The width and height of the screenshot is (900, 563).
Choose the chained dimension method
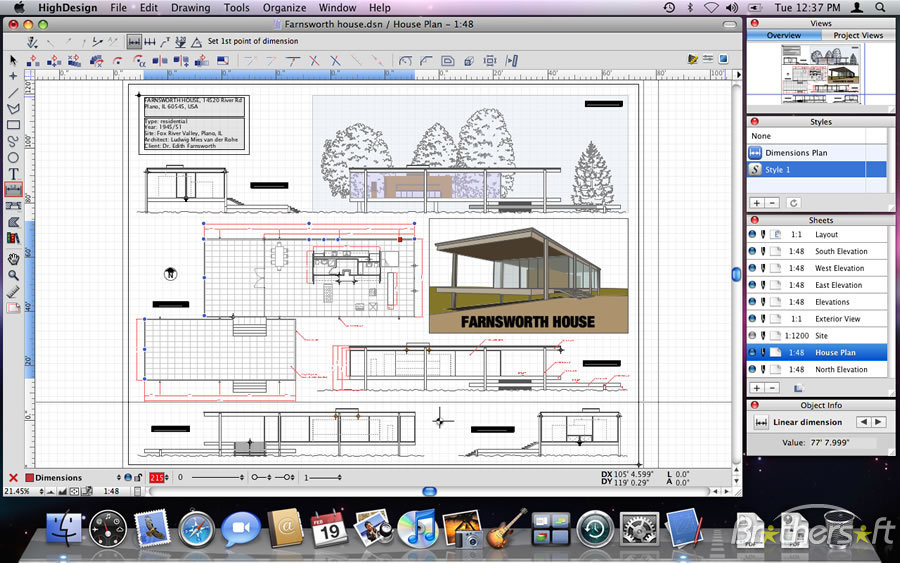pos(150,42)
